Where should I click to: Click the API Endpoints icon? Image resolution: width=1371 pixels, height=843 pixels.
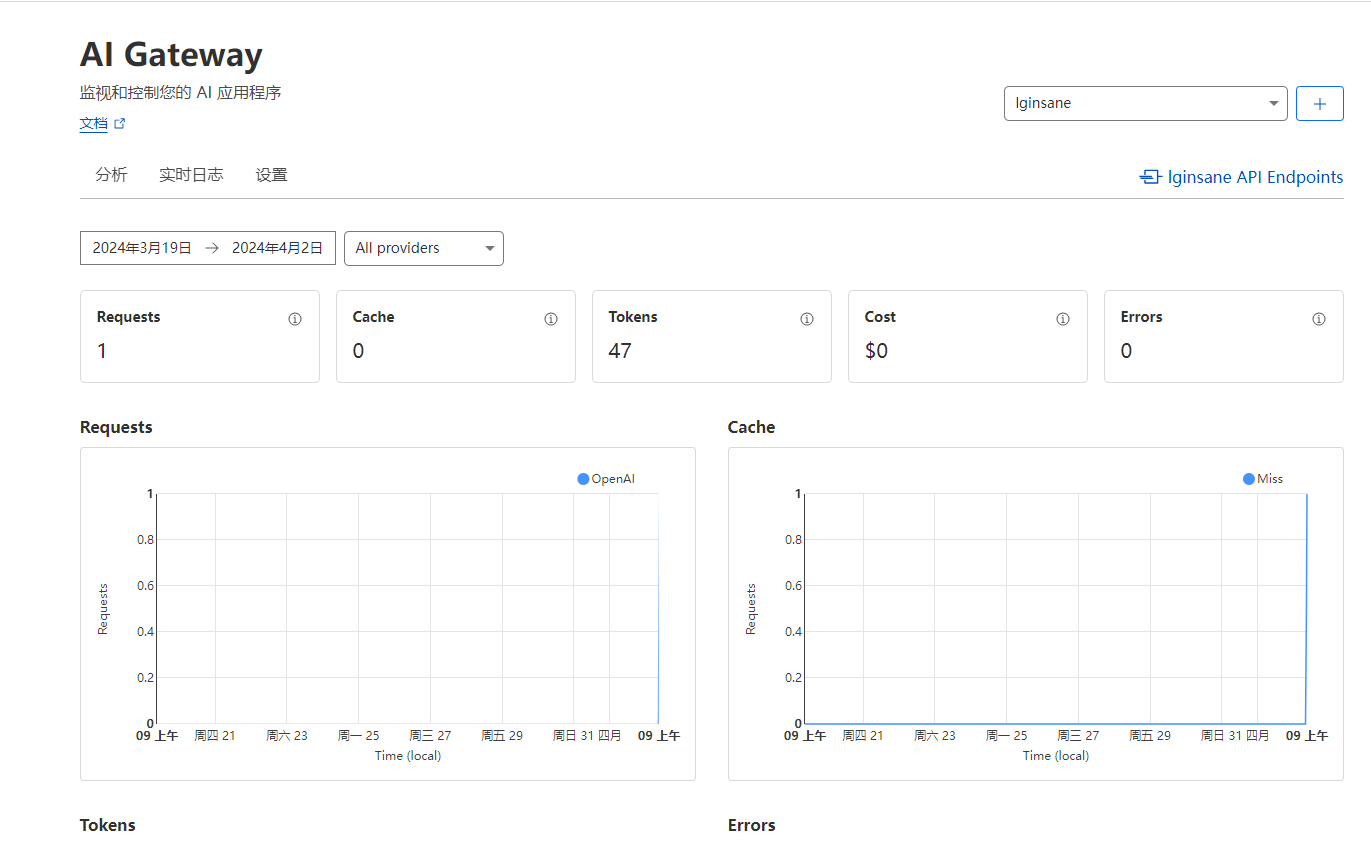tap(1150, 177)
